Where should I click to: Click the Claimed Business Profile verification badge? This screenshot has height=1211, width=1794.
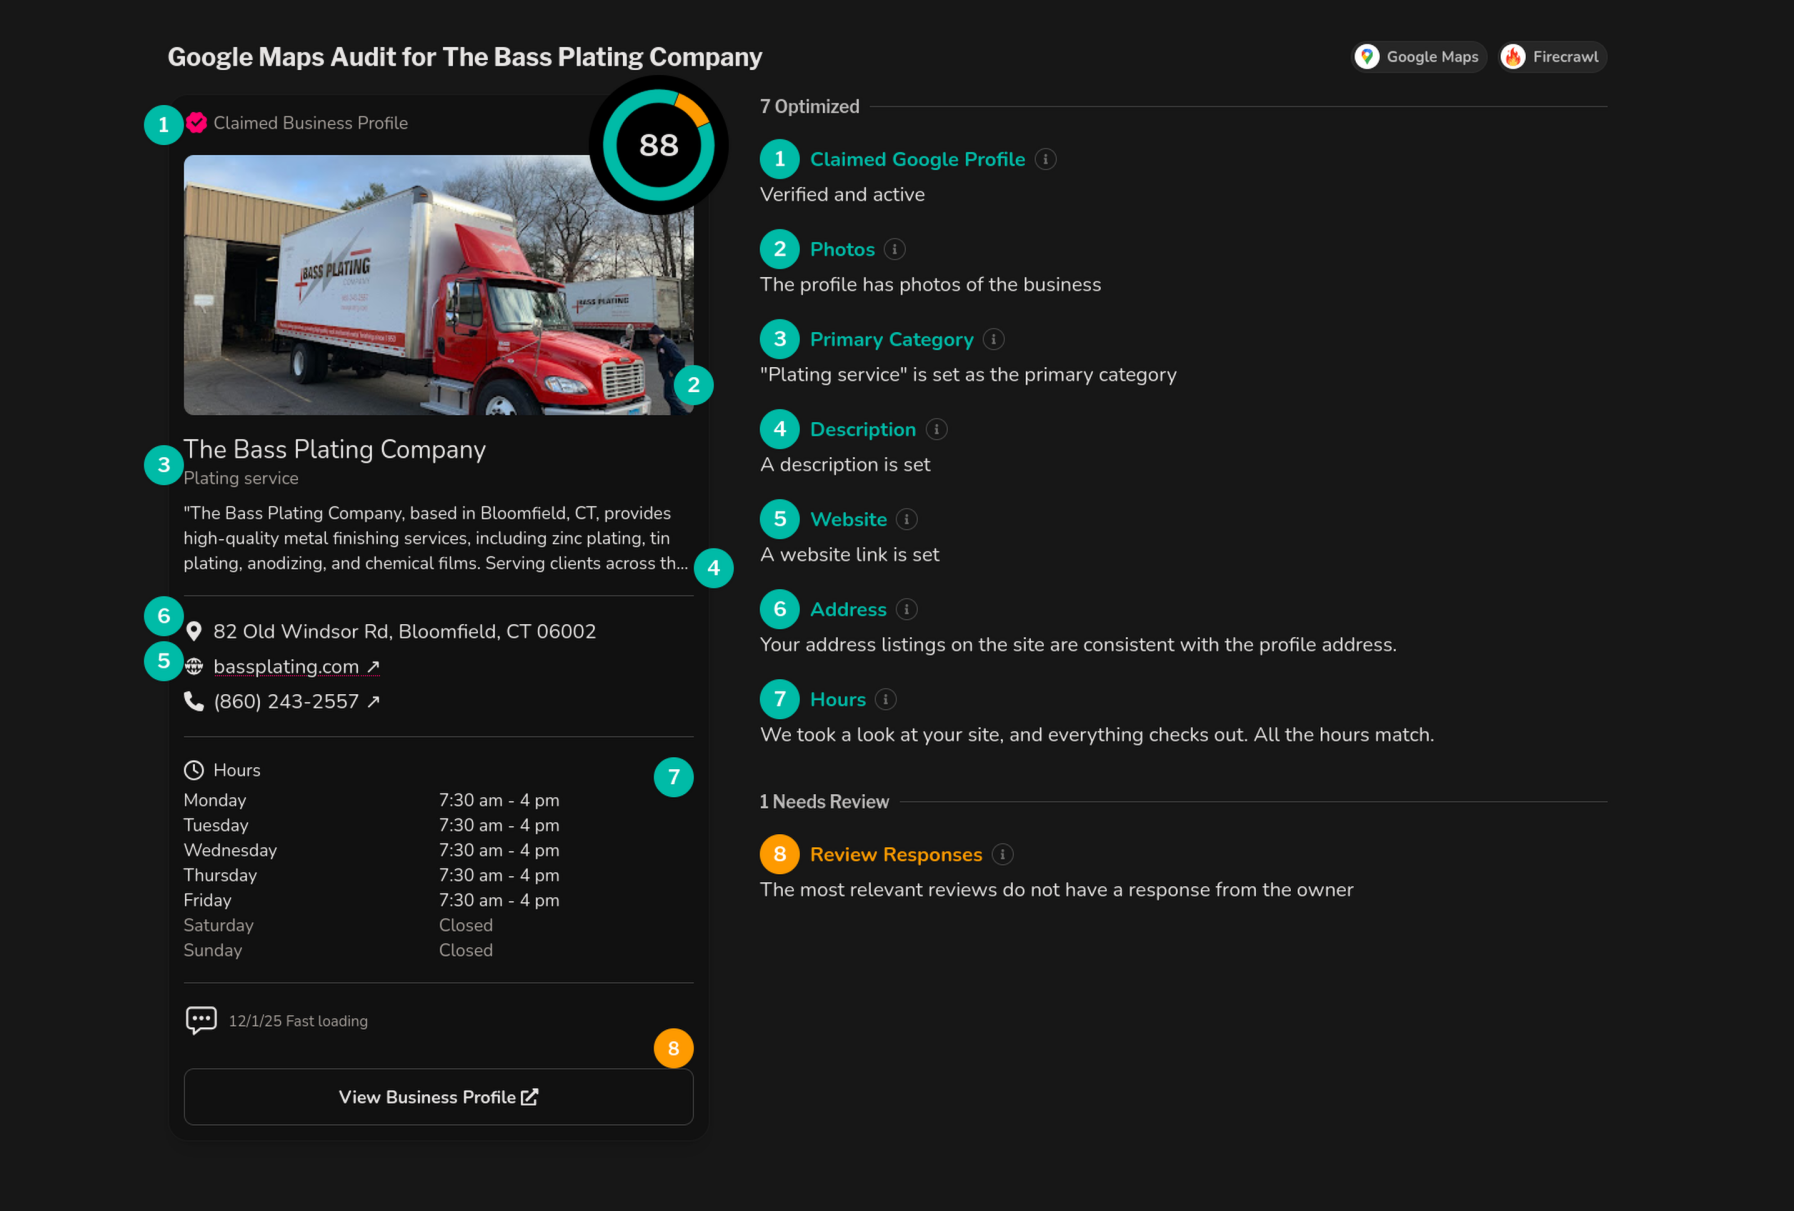pyautogui.click(x=196, y=123)
